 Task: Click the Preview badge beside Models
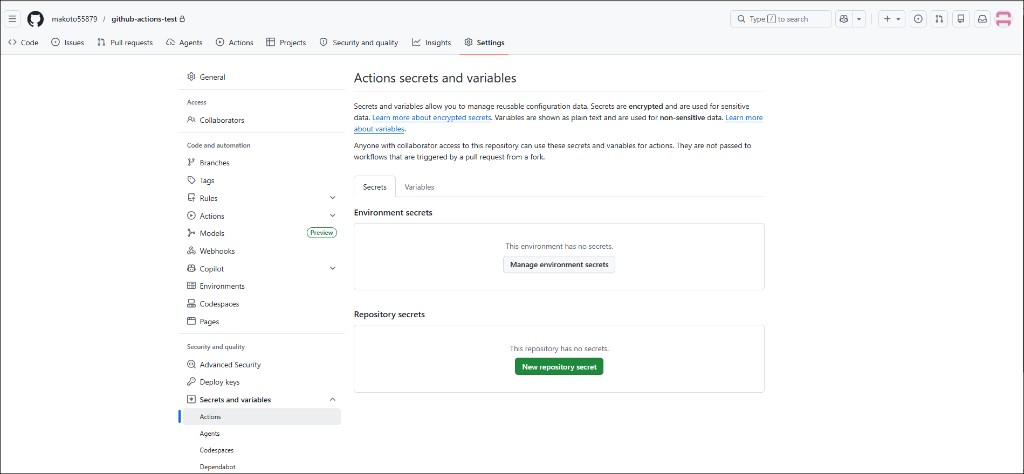[x=321, y=233]
